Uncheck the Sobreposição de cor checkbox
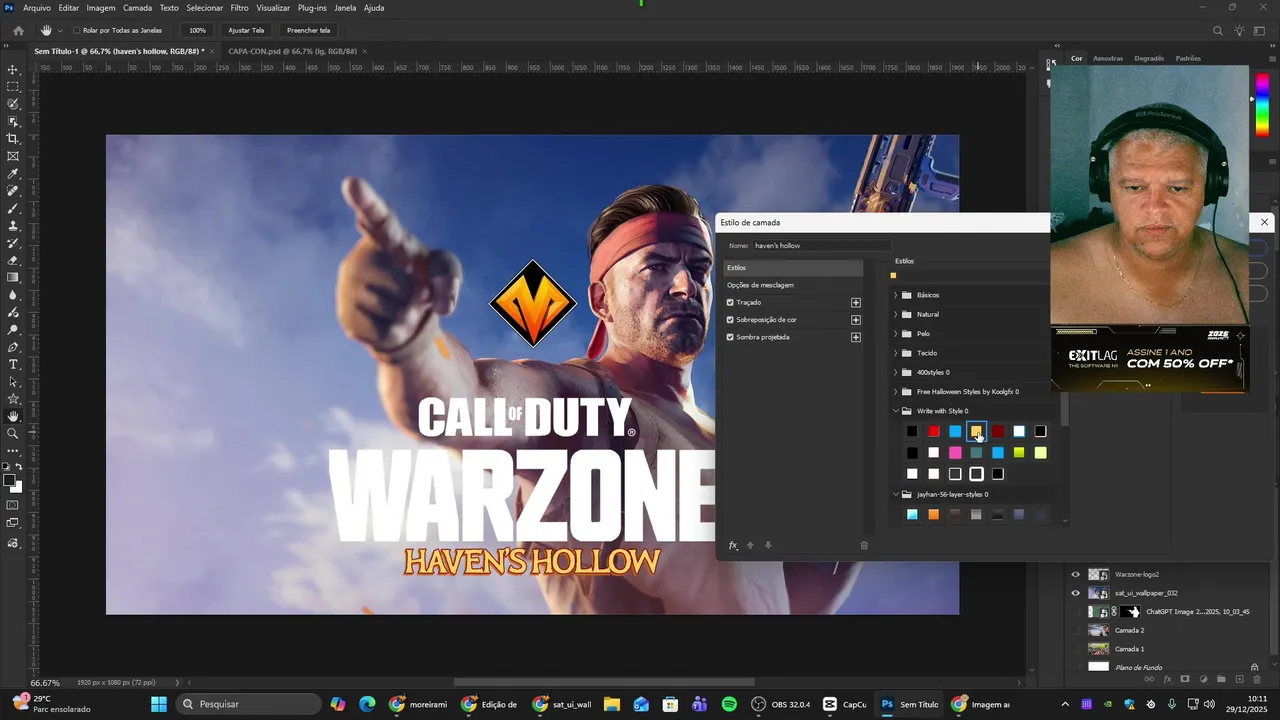This screenshot has width=1280, height=720. click(x=731, y=320)
